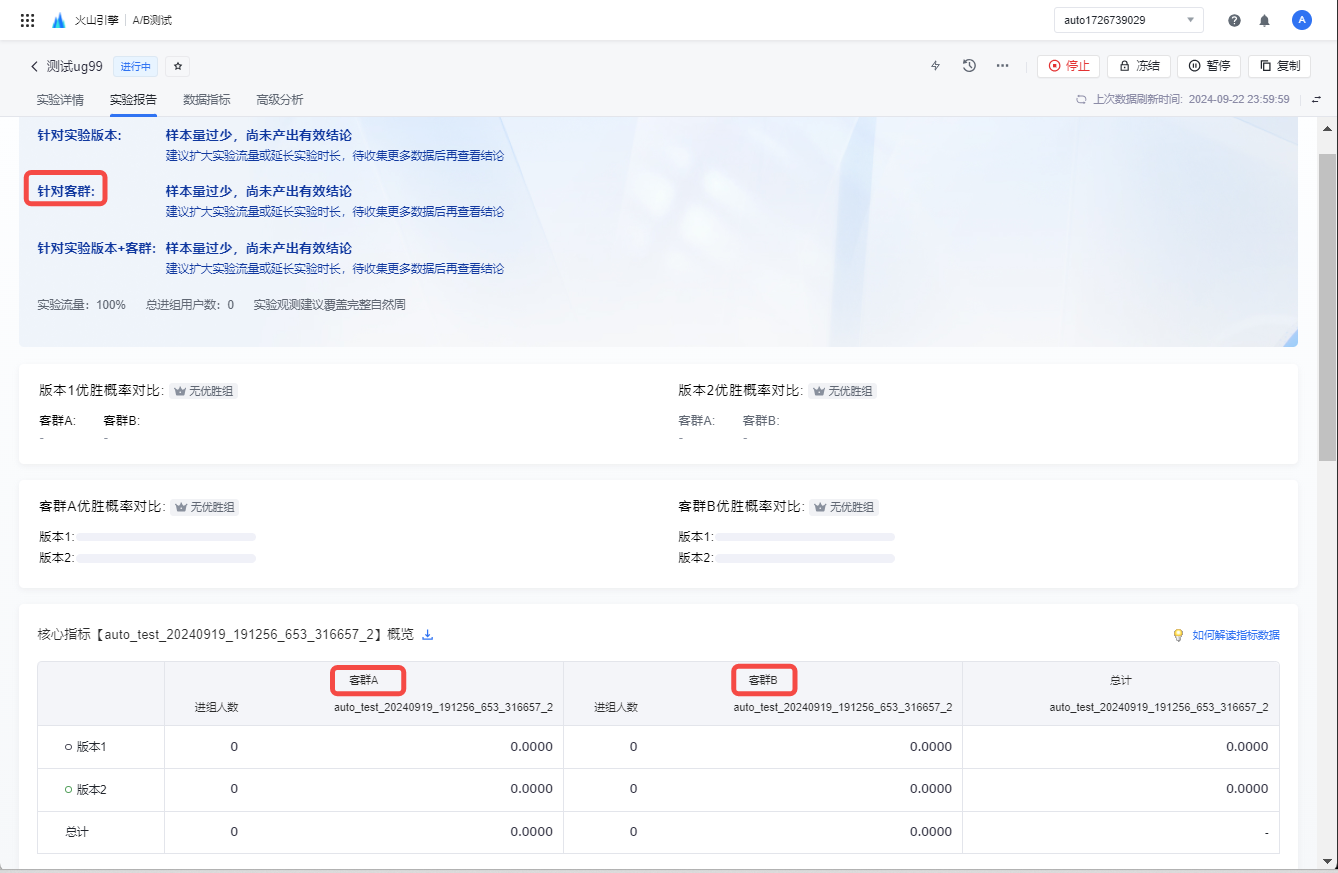Click the Volcano Engine logo
This screenshot has height=873, width=1338.
[x=58, y=20]
